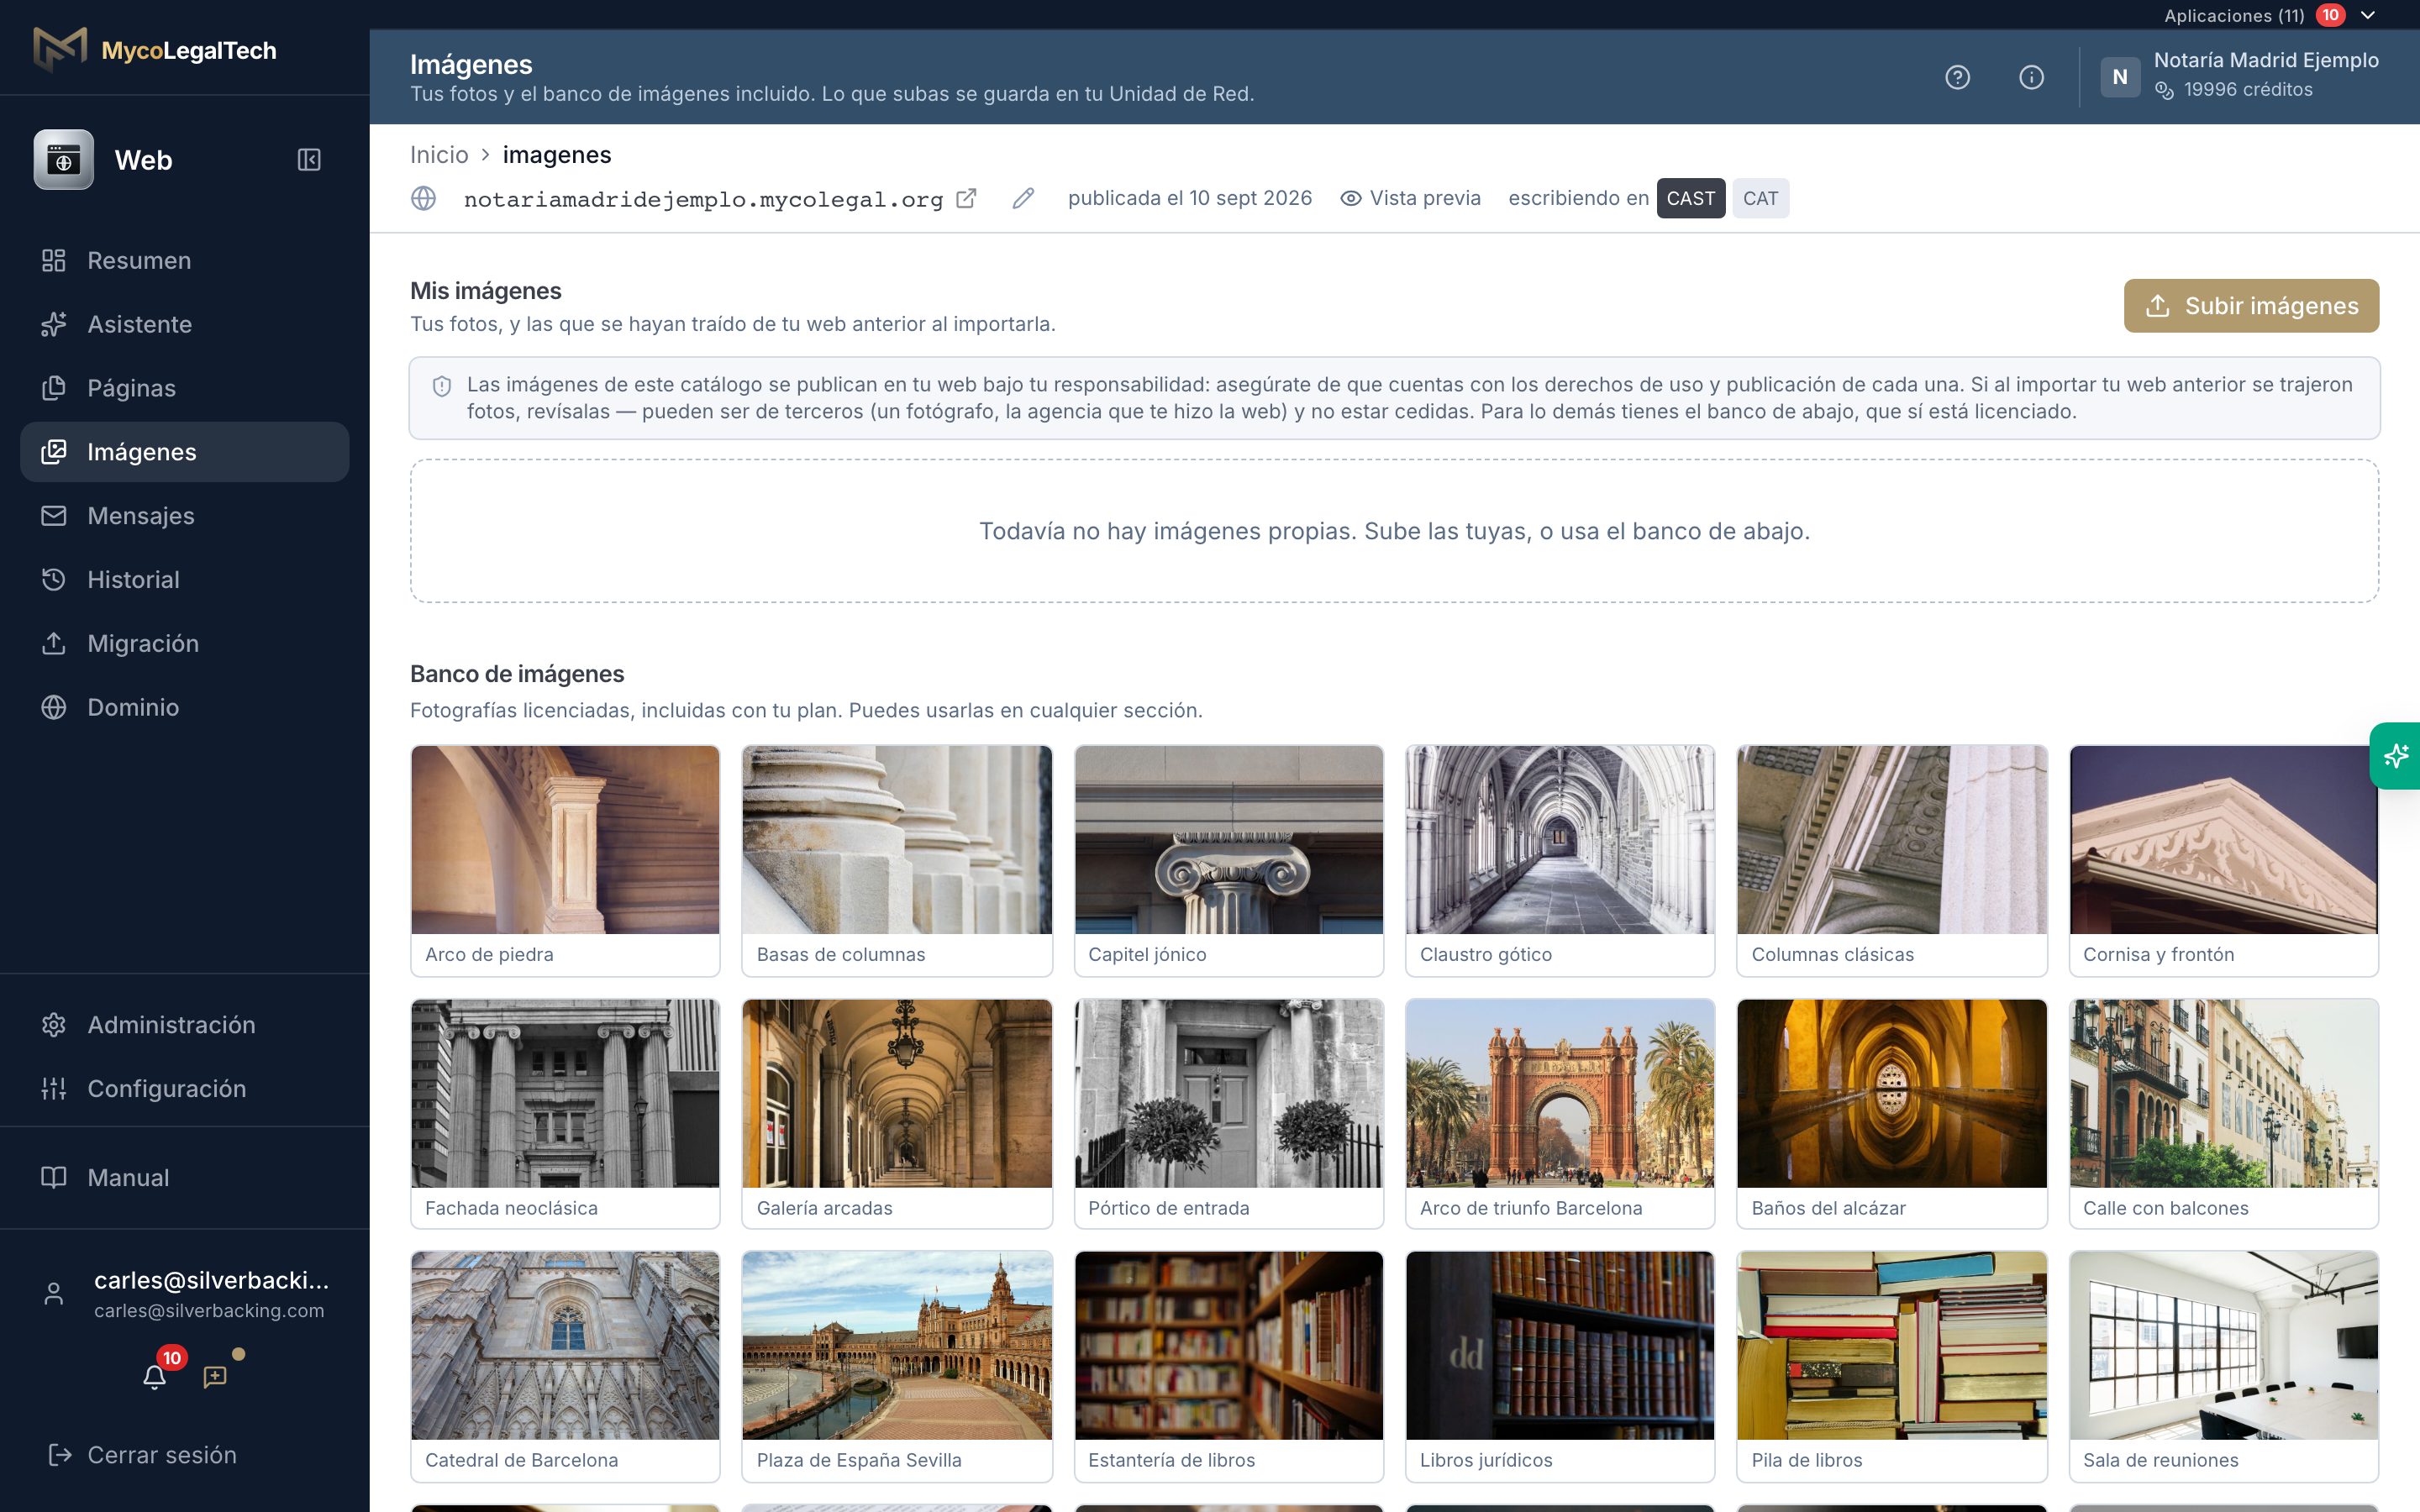The height and width of the screenshot is (1512, 2420).
Task: Click the empty own-images drop area
Action: point(1394,531)
